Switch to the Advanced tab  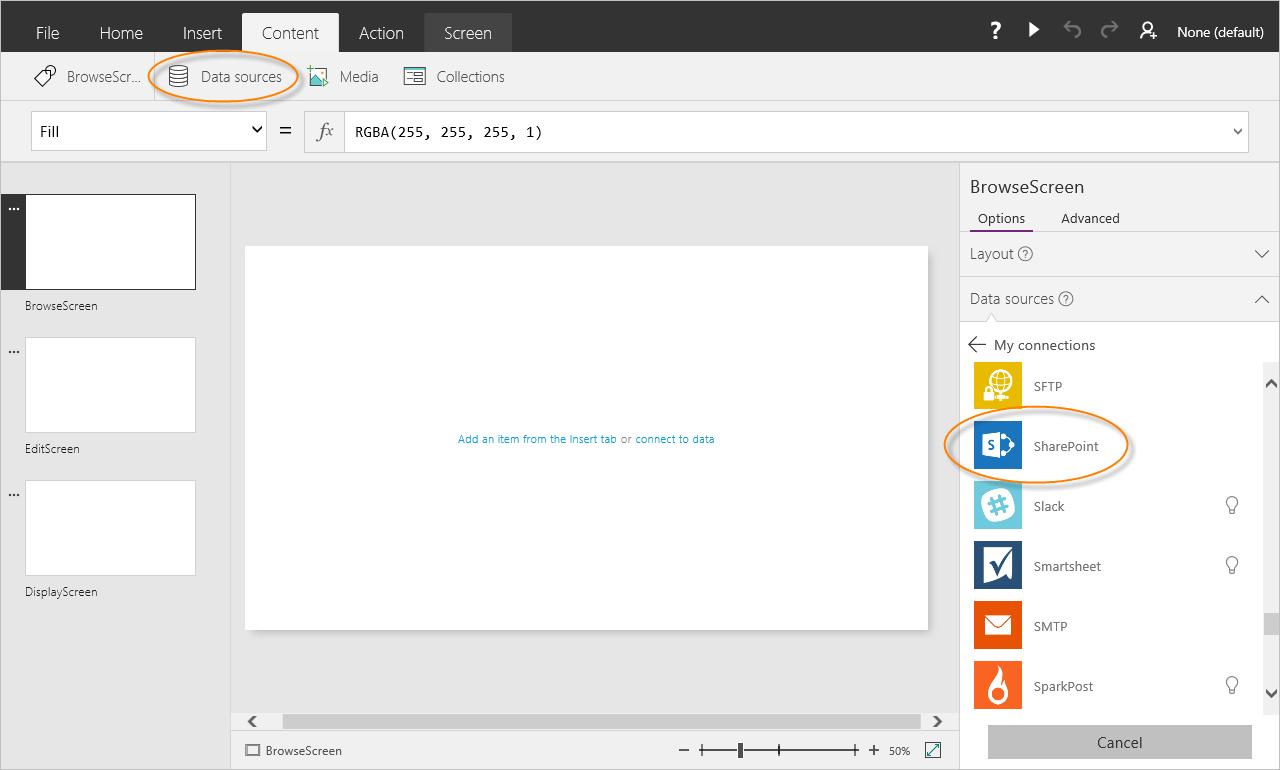1089,218
